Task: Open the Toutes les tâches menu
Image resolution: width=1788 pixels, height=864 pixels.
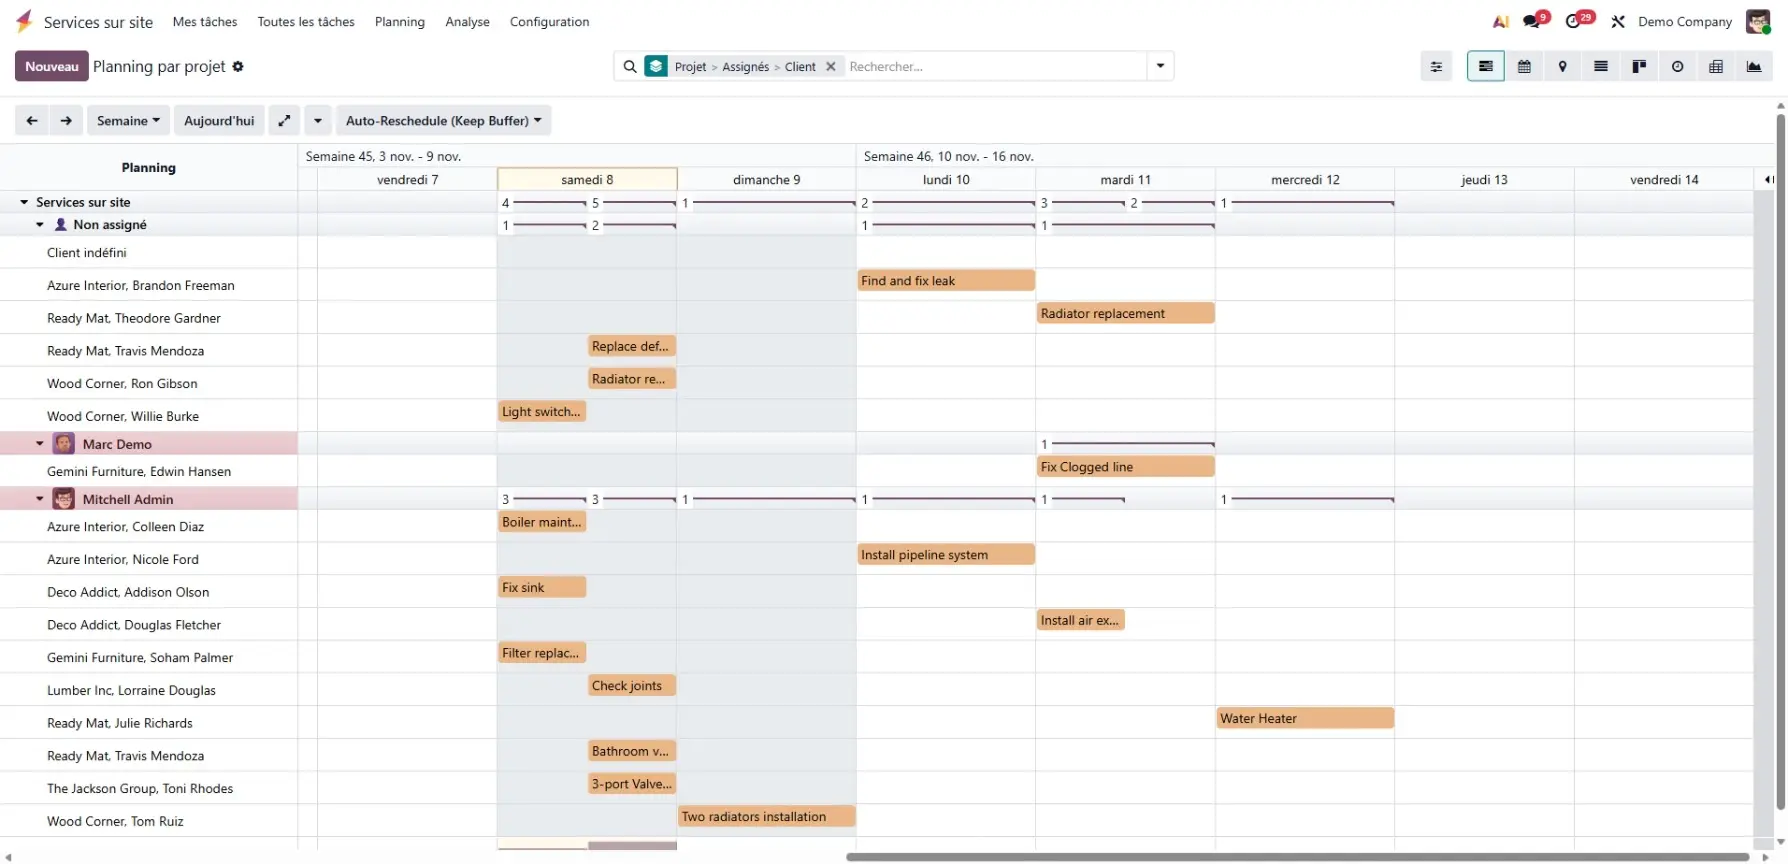Action: tap(306, 22)
